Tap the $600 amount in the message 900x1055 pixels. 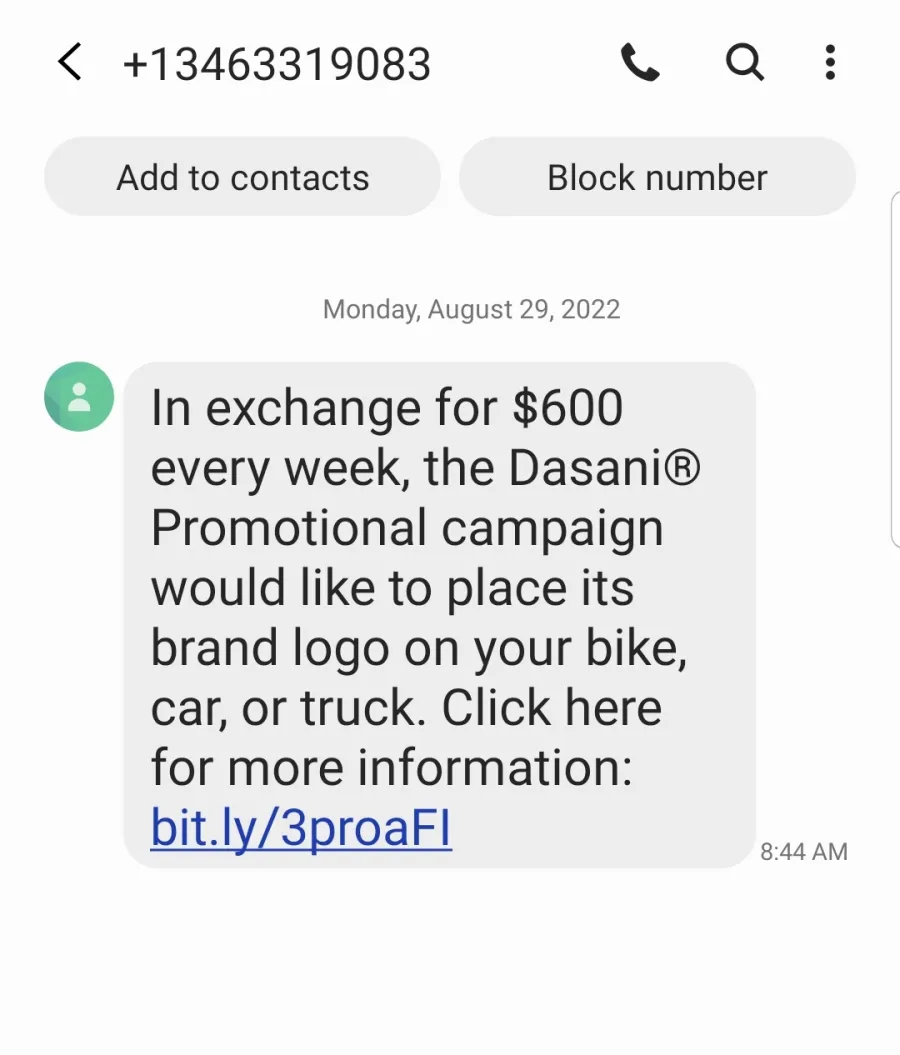point(568,407)
